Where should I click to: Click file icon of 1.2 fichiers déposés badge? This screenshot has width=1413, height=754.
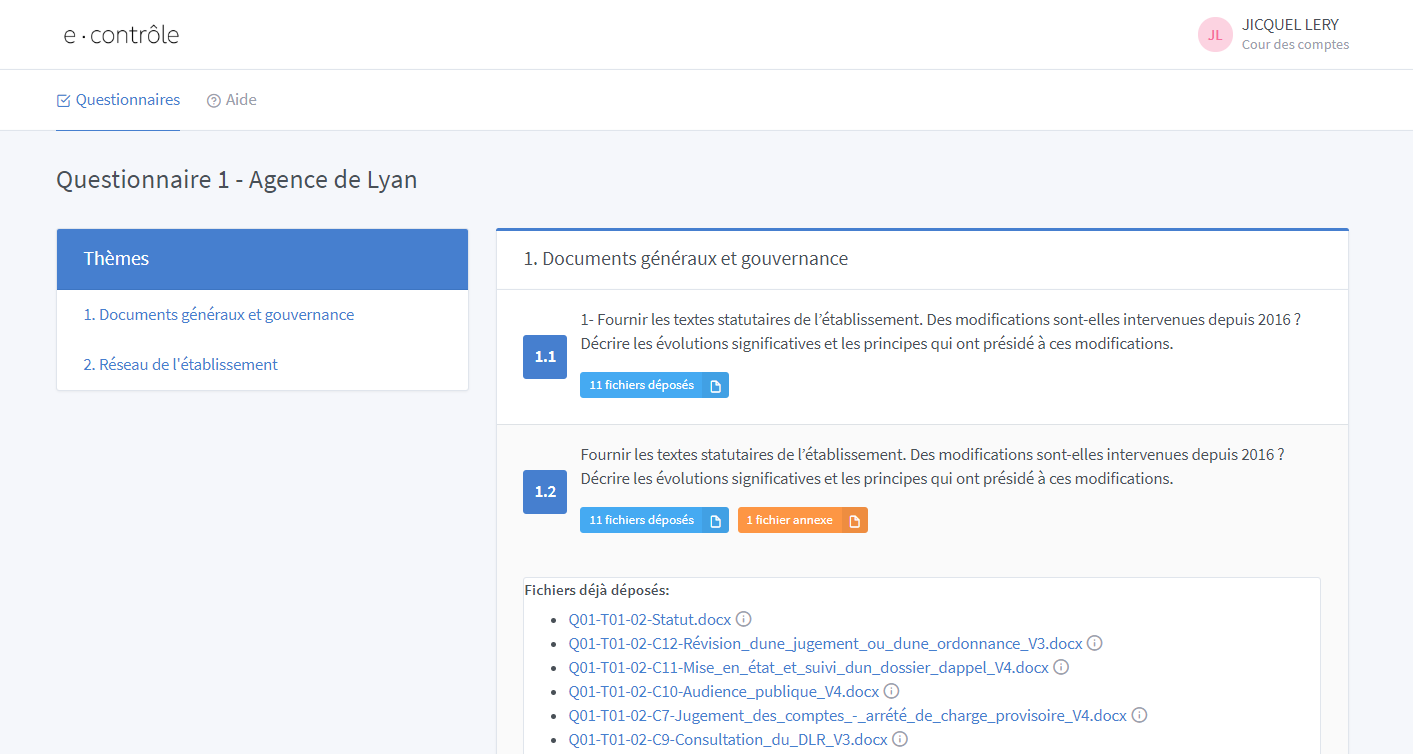[715, 520]
